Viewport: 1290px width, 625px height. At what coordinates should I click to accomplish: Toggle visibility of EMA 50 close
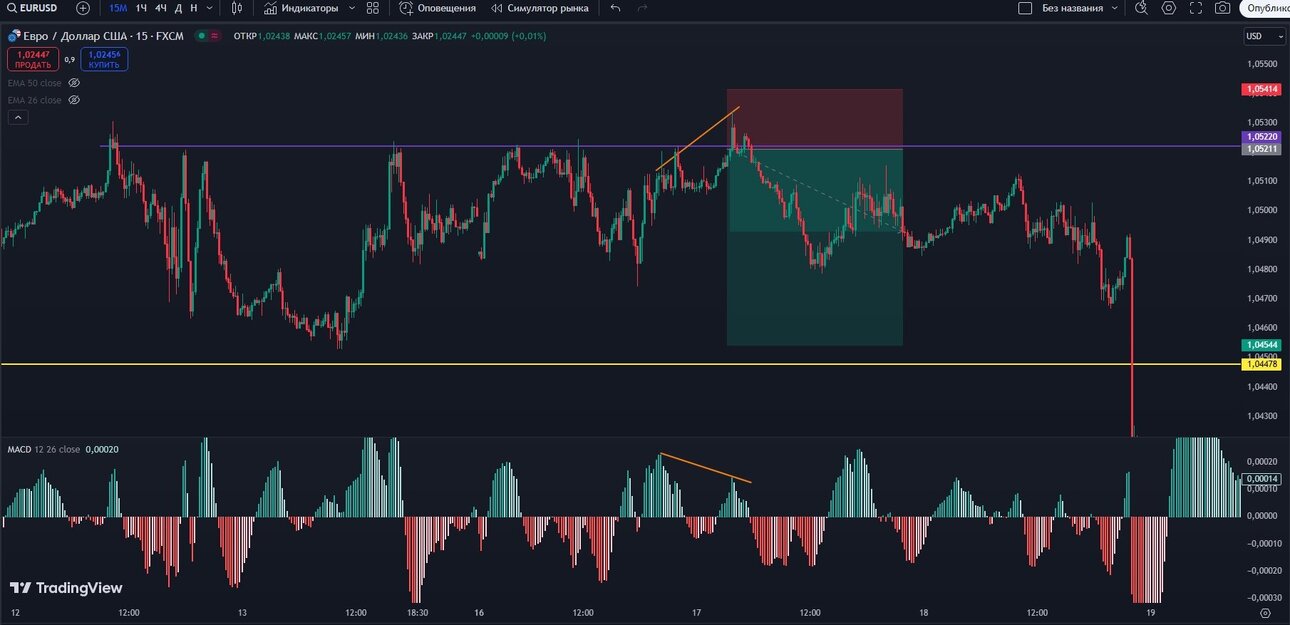[74, 83]
